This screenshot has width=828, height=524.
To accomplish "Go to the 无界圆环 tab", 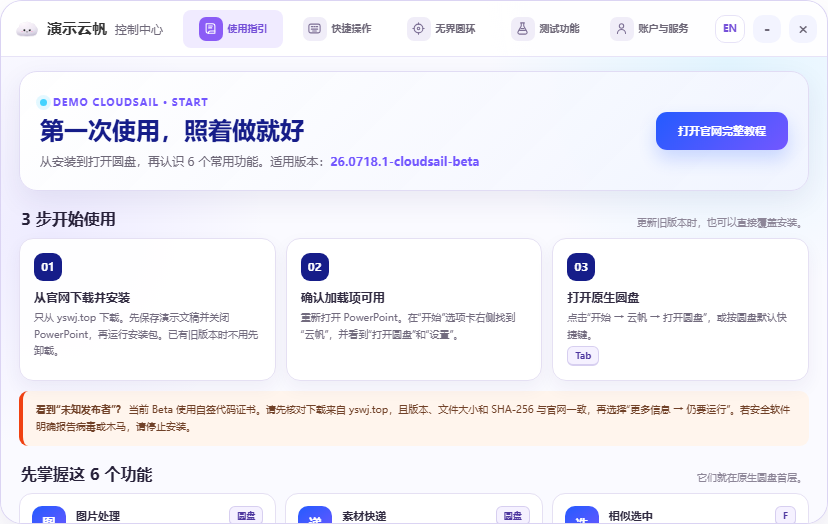I will pos(441,29).
